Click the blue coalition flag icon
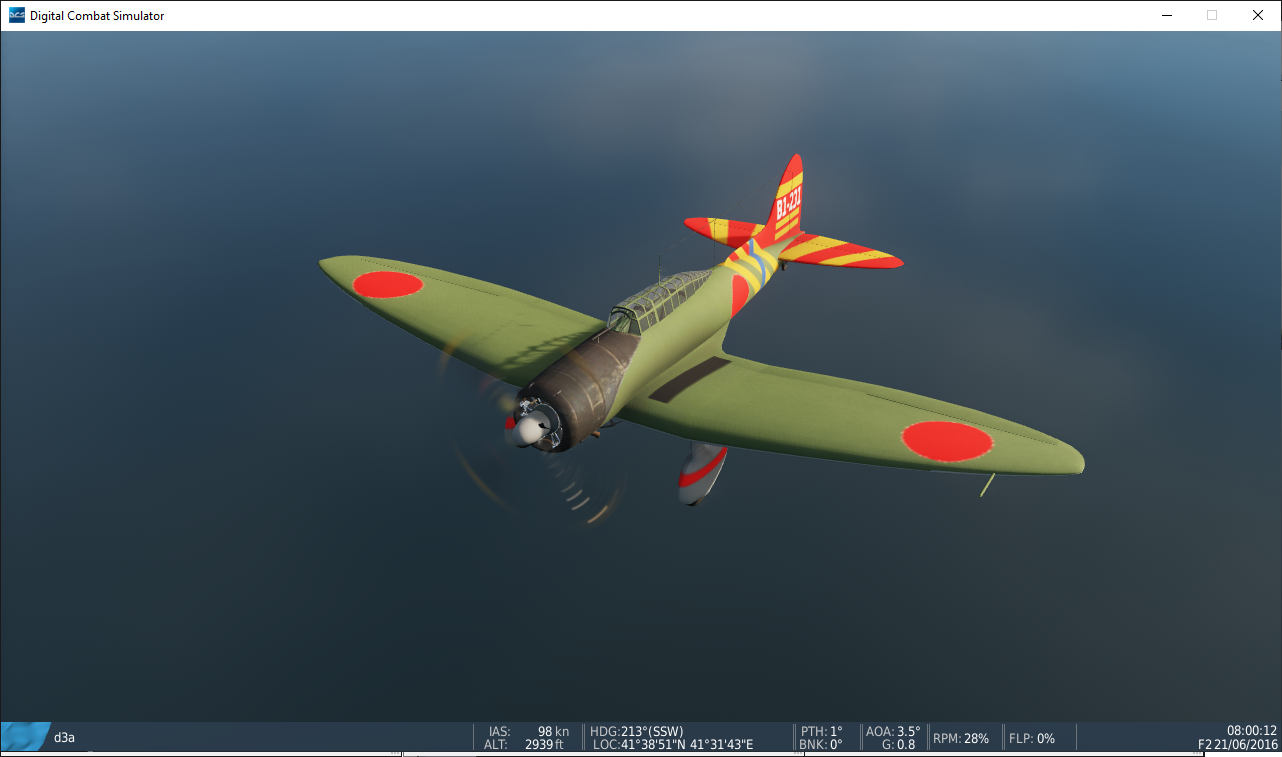Image resolution: width=1282 pixels, height=757 pixels. pyautogui.click(x=26, y=737)
